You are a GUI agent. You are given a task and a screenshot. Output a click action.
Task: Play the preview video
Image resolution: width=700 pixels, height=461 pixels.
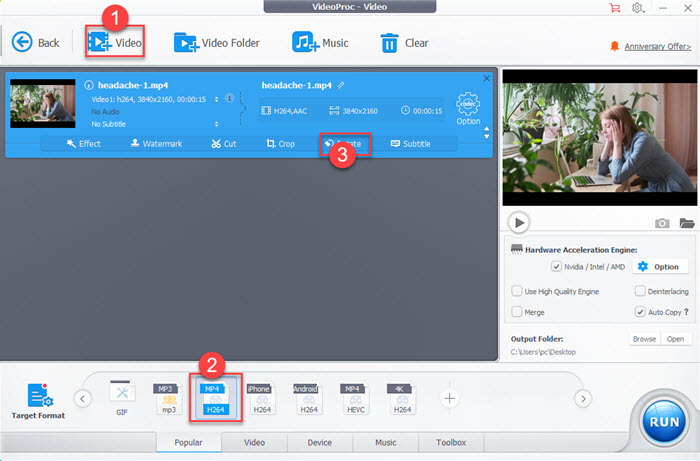pyautogui.click(x=519, y=222)
